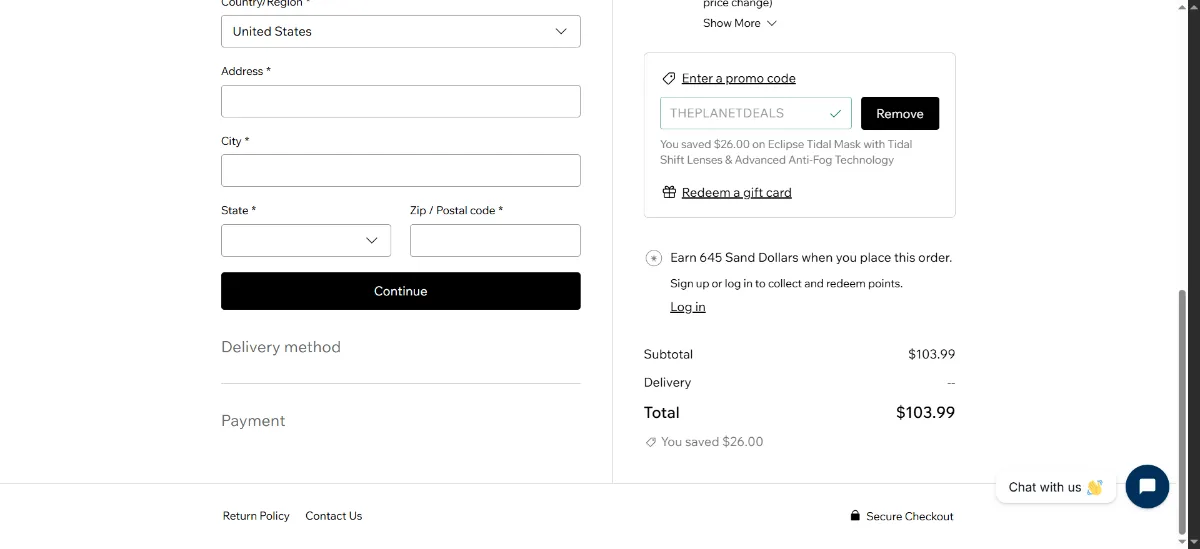Click the saved tag icon below Total
The width and height of the screenshot is (1200, 549).
[x=651, y=441]
